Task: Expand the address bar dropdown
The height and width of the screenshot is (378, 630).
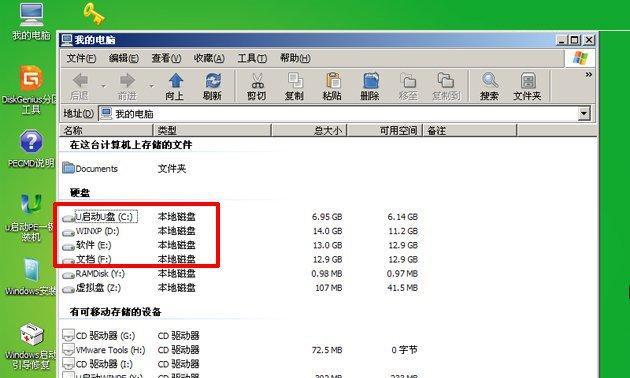Action: click(584, 114)
